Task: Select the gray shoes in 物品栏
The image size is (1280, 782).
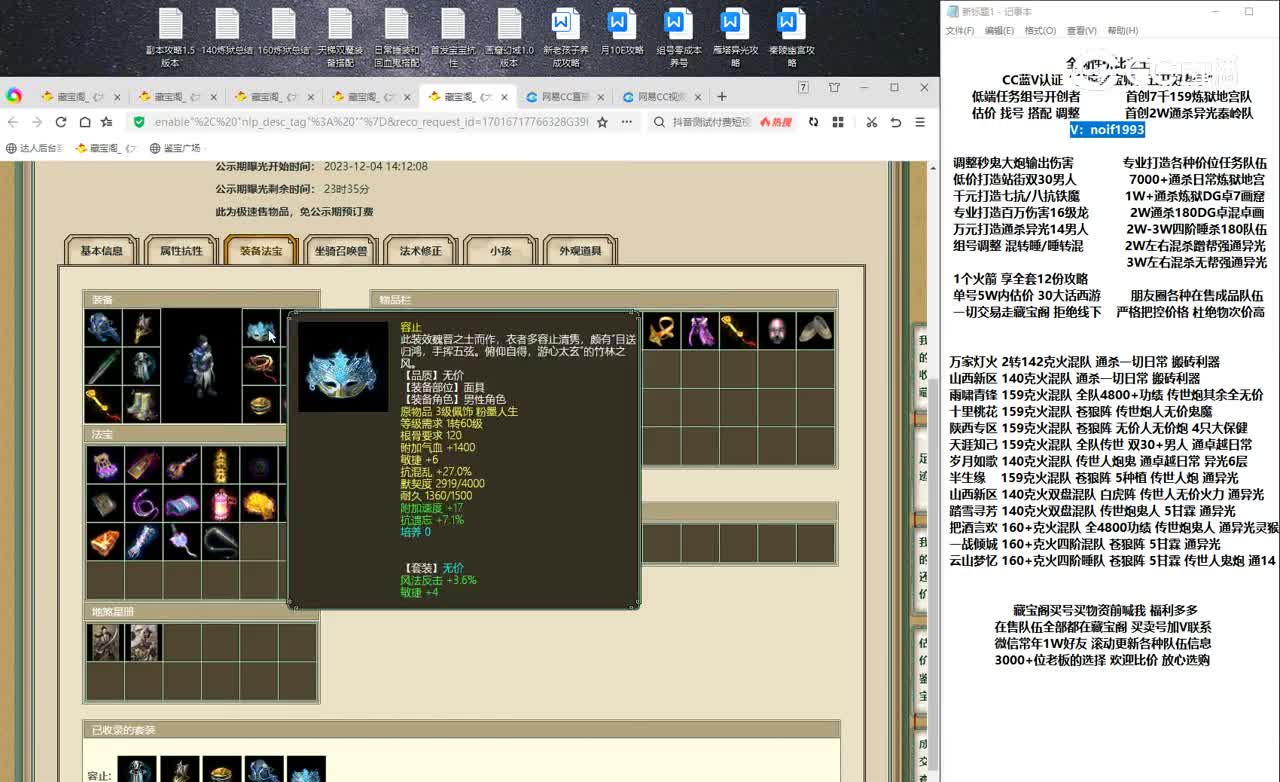Action: [x=816, y=331]
